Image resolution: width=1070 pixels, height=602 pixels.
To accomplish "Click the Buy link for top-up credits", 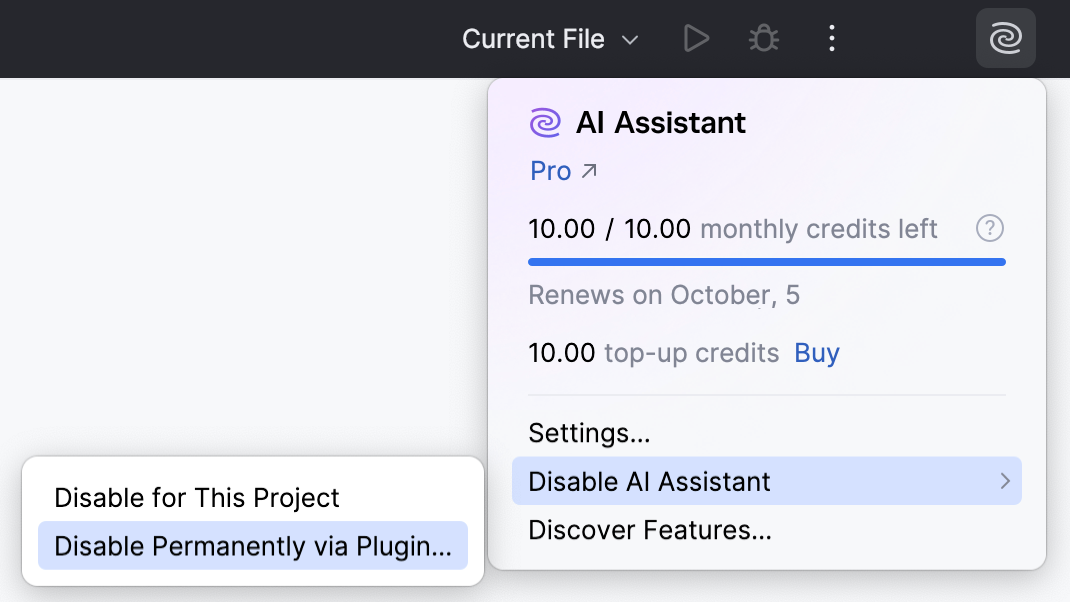I will coord(816,352).
